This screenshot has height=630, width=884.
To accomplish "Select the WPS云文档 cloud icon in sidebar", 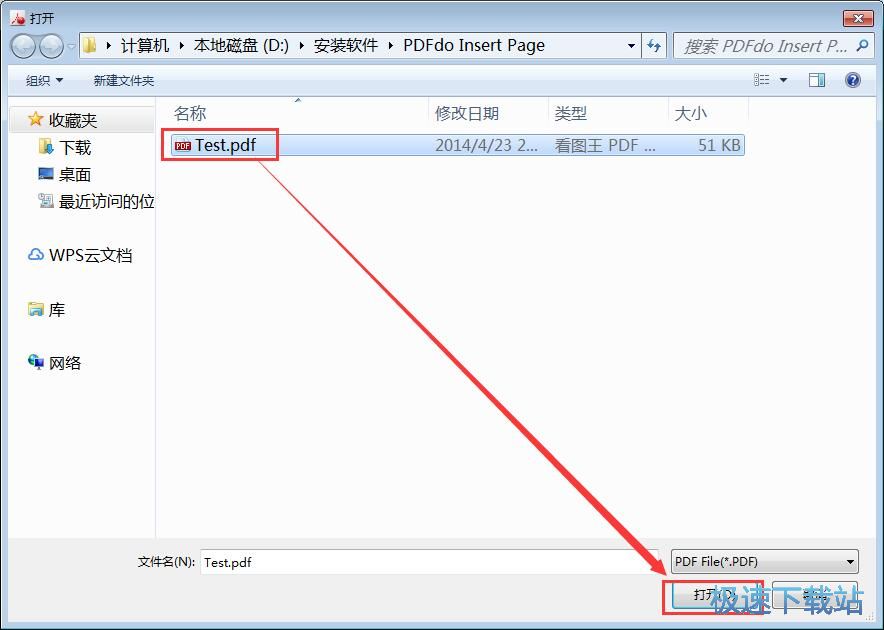I will coord(36,255).
